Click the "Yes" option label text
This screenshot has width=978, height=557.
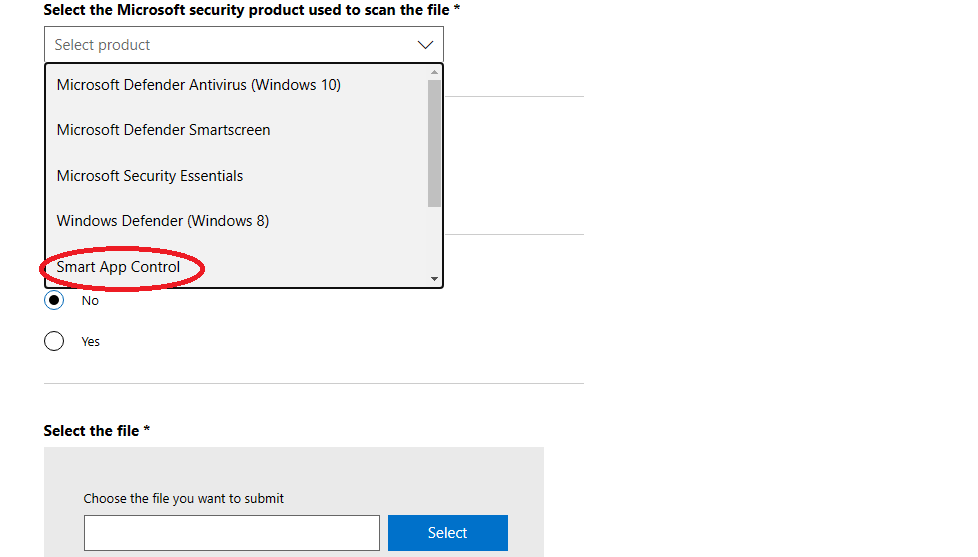click(x=91, y=342)
